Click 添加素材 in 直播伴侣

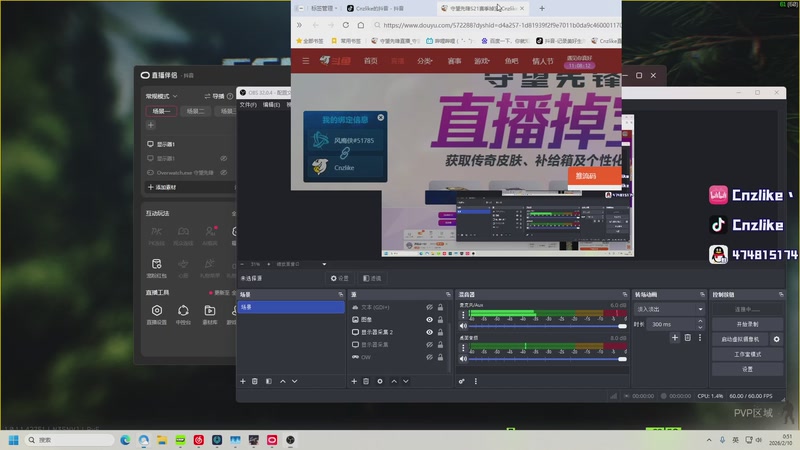[x=162, y=187]
